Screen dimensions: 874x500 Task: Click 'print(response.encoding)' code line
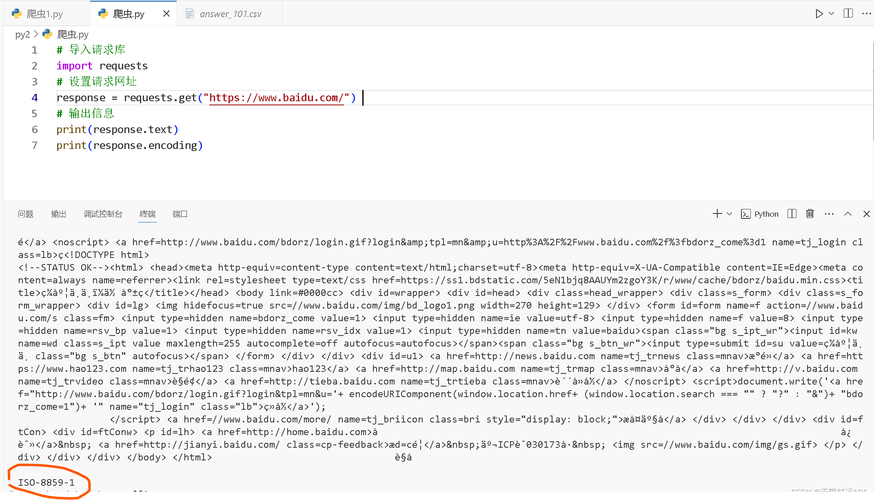click(129, 145)
